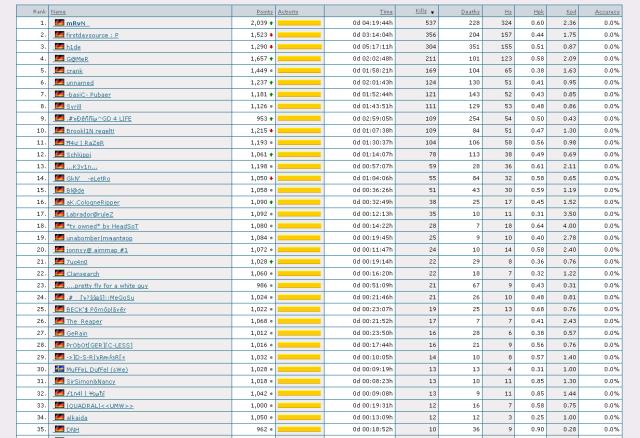The width and height of the screenshot is (640, 438).
Task: Open player profile for Schluppi
Action: (x=81, y=155)
